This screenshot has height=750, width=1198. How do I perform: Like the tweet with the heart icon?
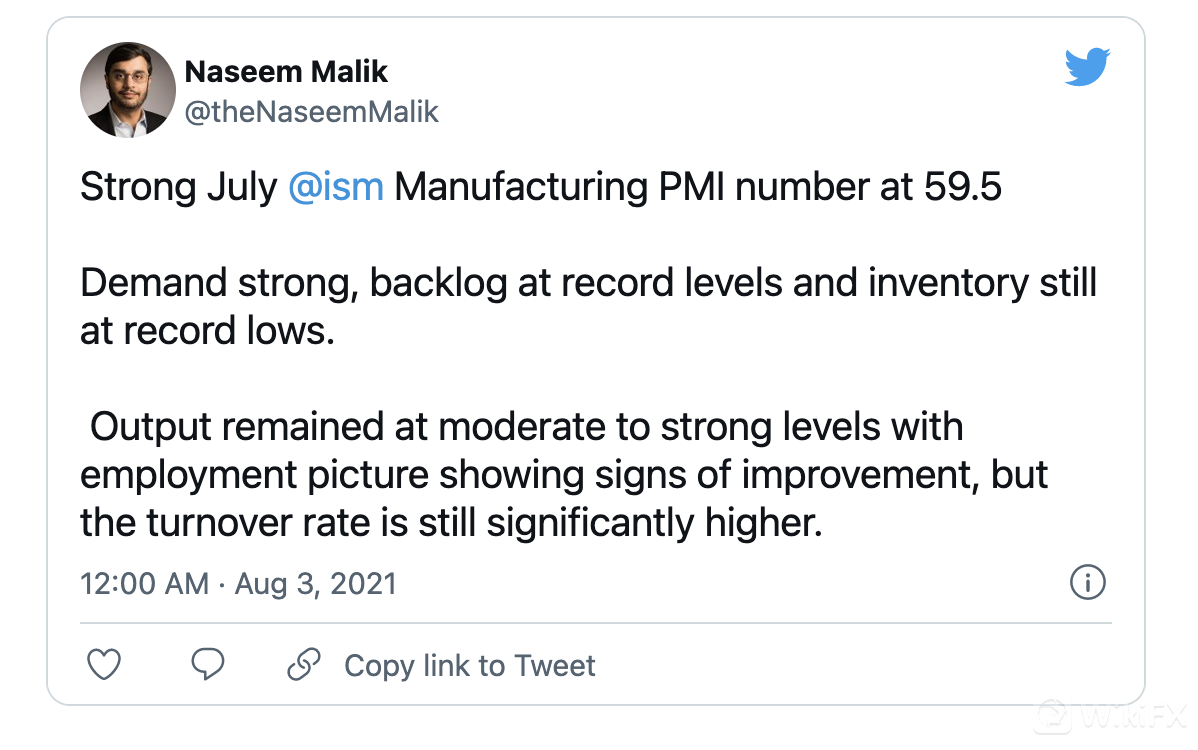pos(104,665)
